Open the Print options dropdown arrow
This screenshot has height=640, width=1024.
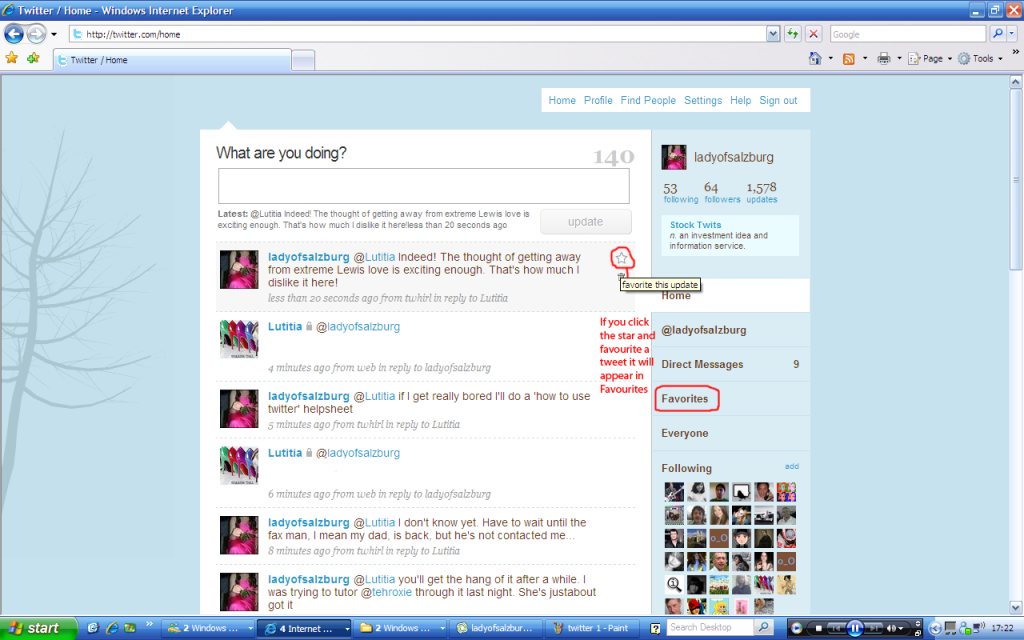pos(899,58)
